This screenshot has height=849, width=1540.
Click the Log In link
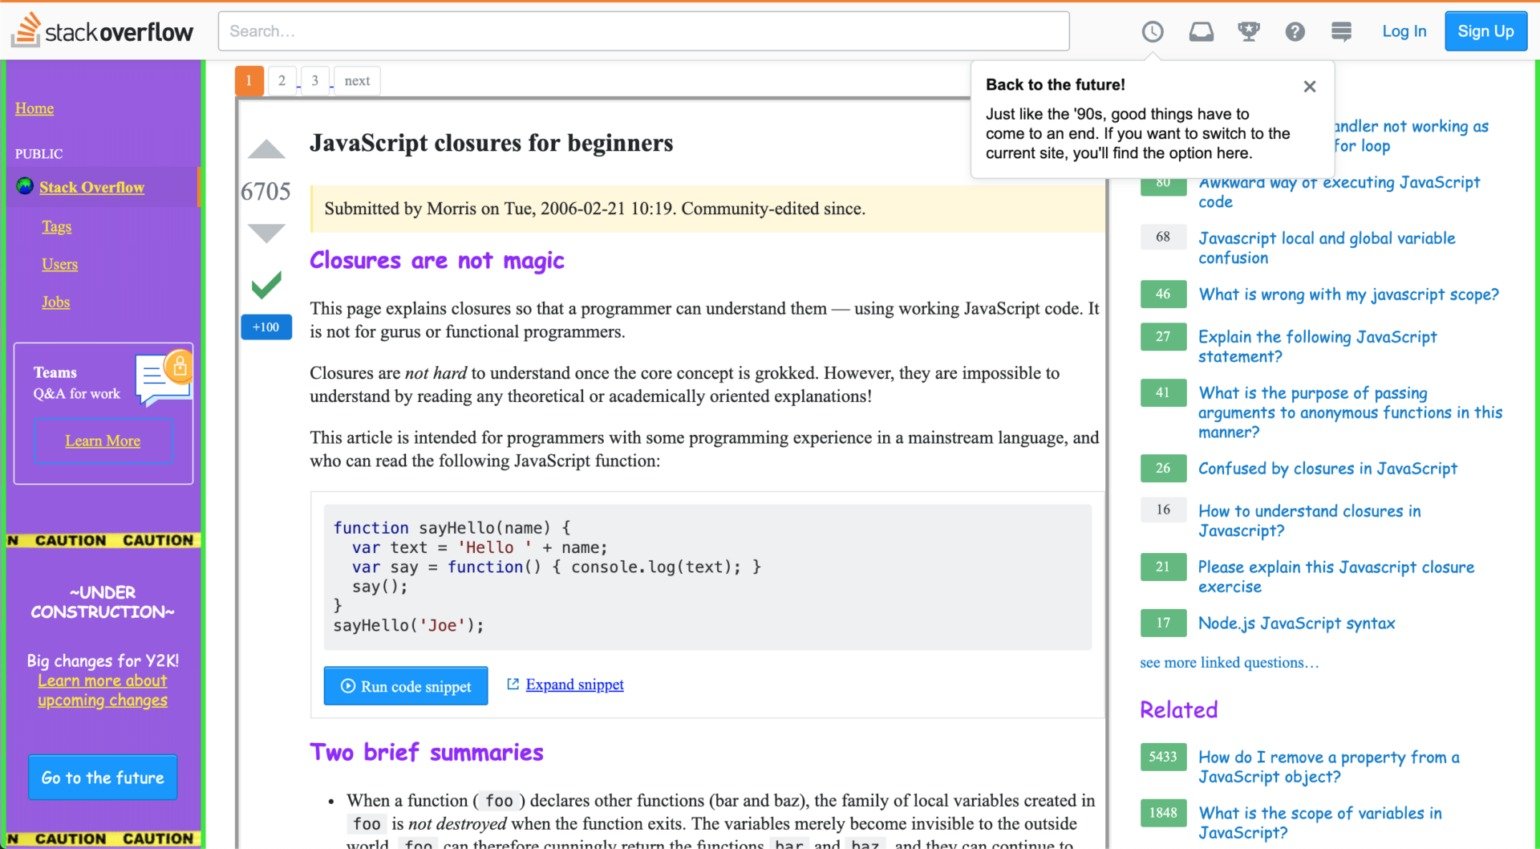click(1404, 31)
